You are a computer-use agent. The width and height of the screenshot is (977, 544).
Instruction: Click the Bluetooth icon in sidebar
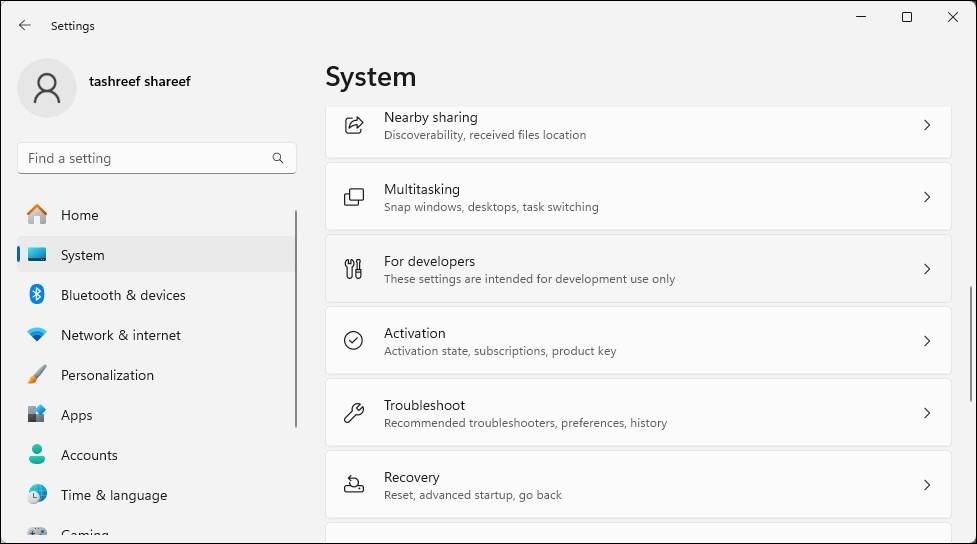point(37,295)
